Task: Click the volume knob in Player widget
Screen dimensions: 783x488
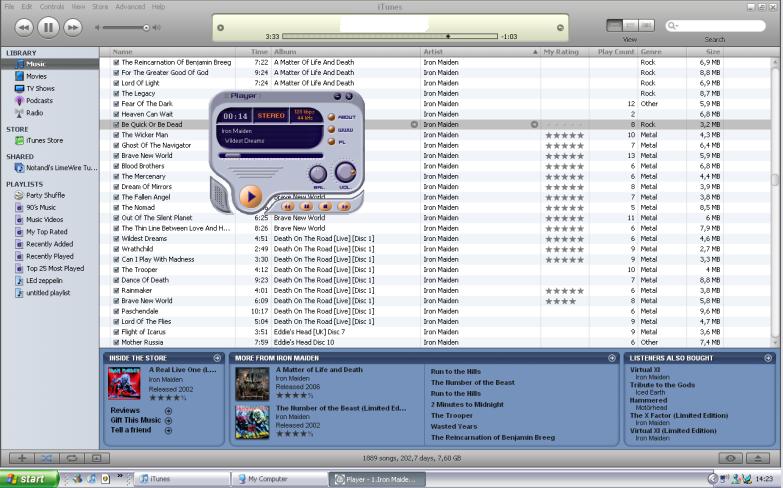Action: [345, 172]
